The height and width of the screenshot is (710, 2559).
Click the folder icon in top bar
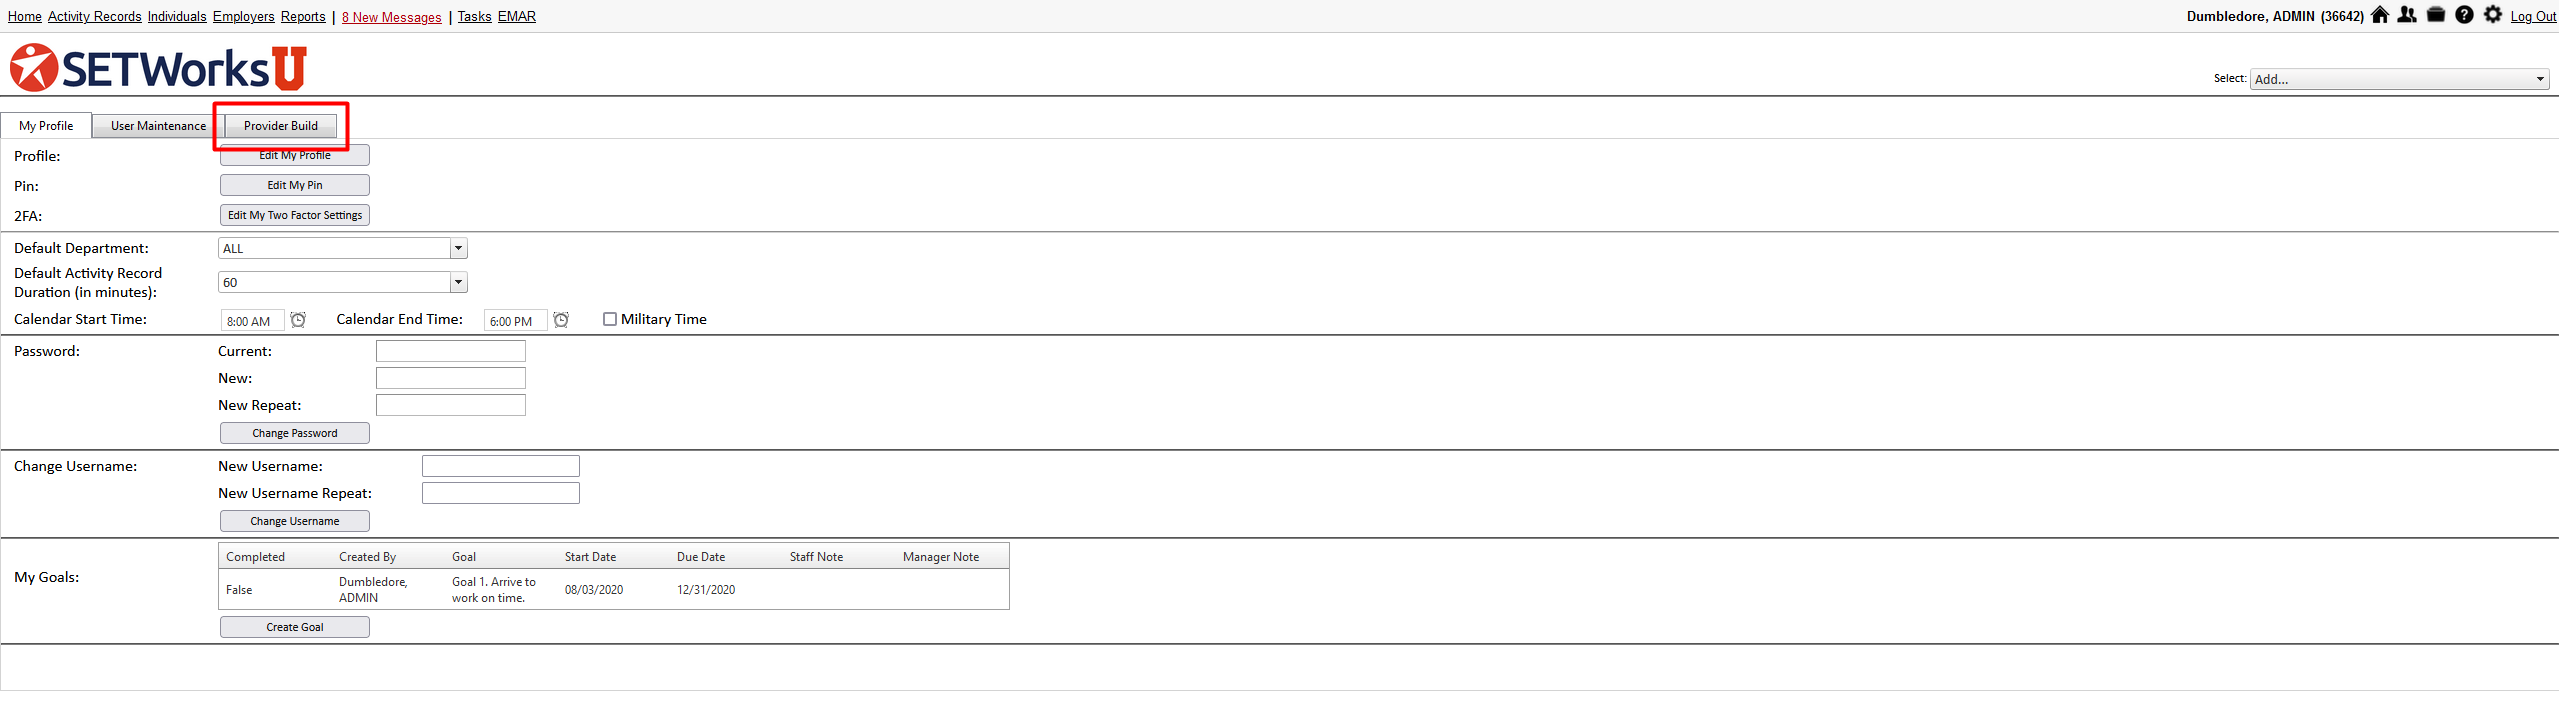[2436, 15]
